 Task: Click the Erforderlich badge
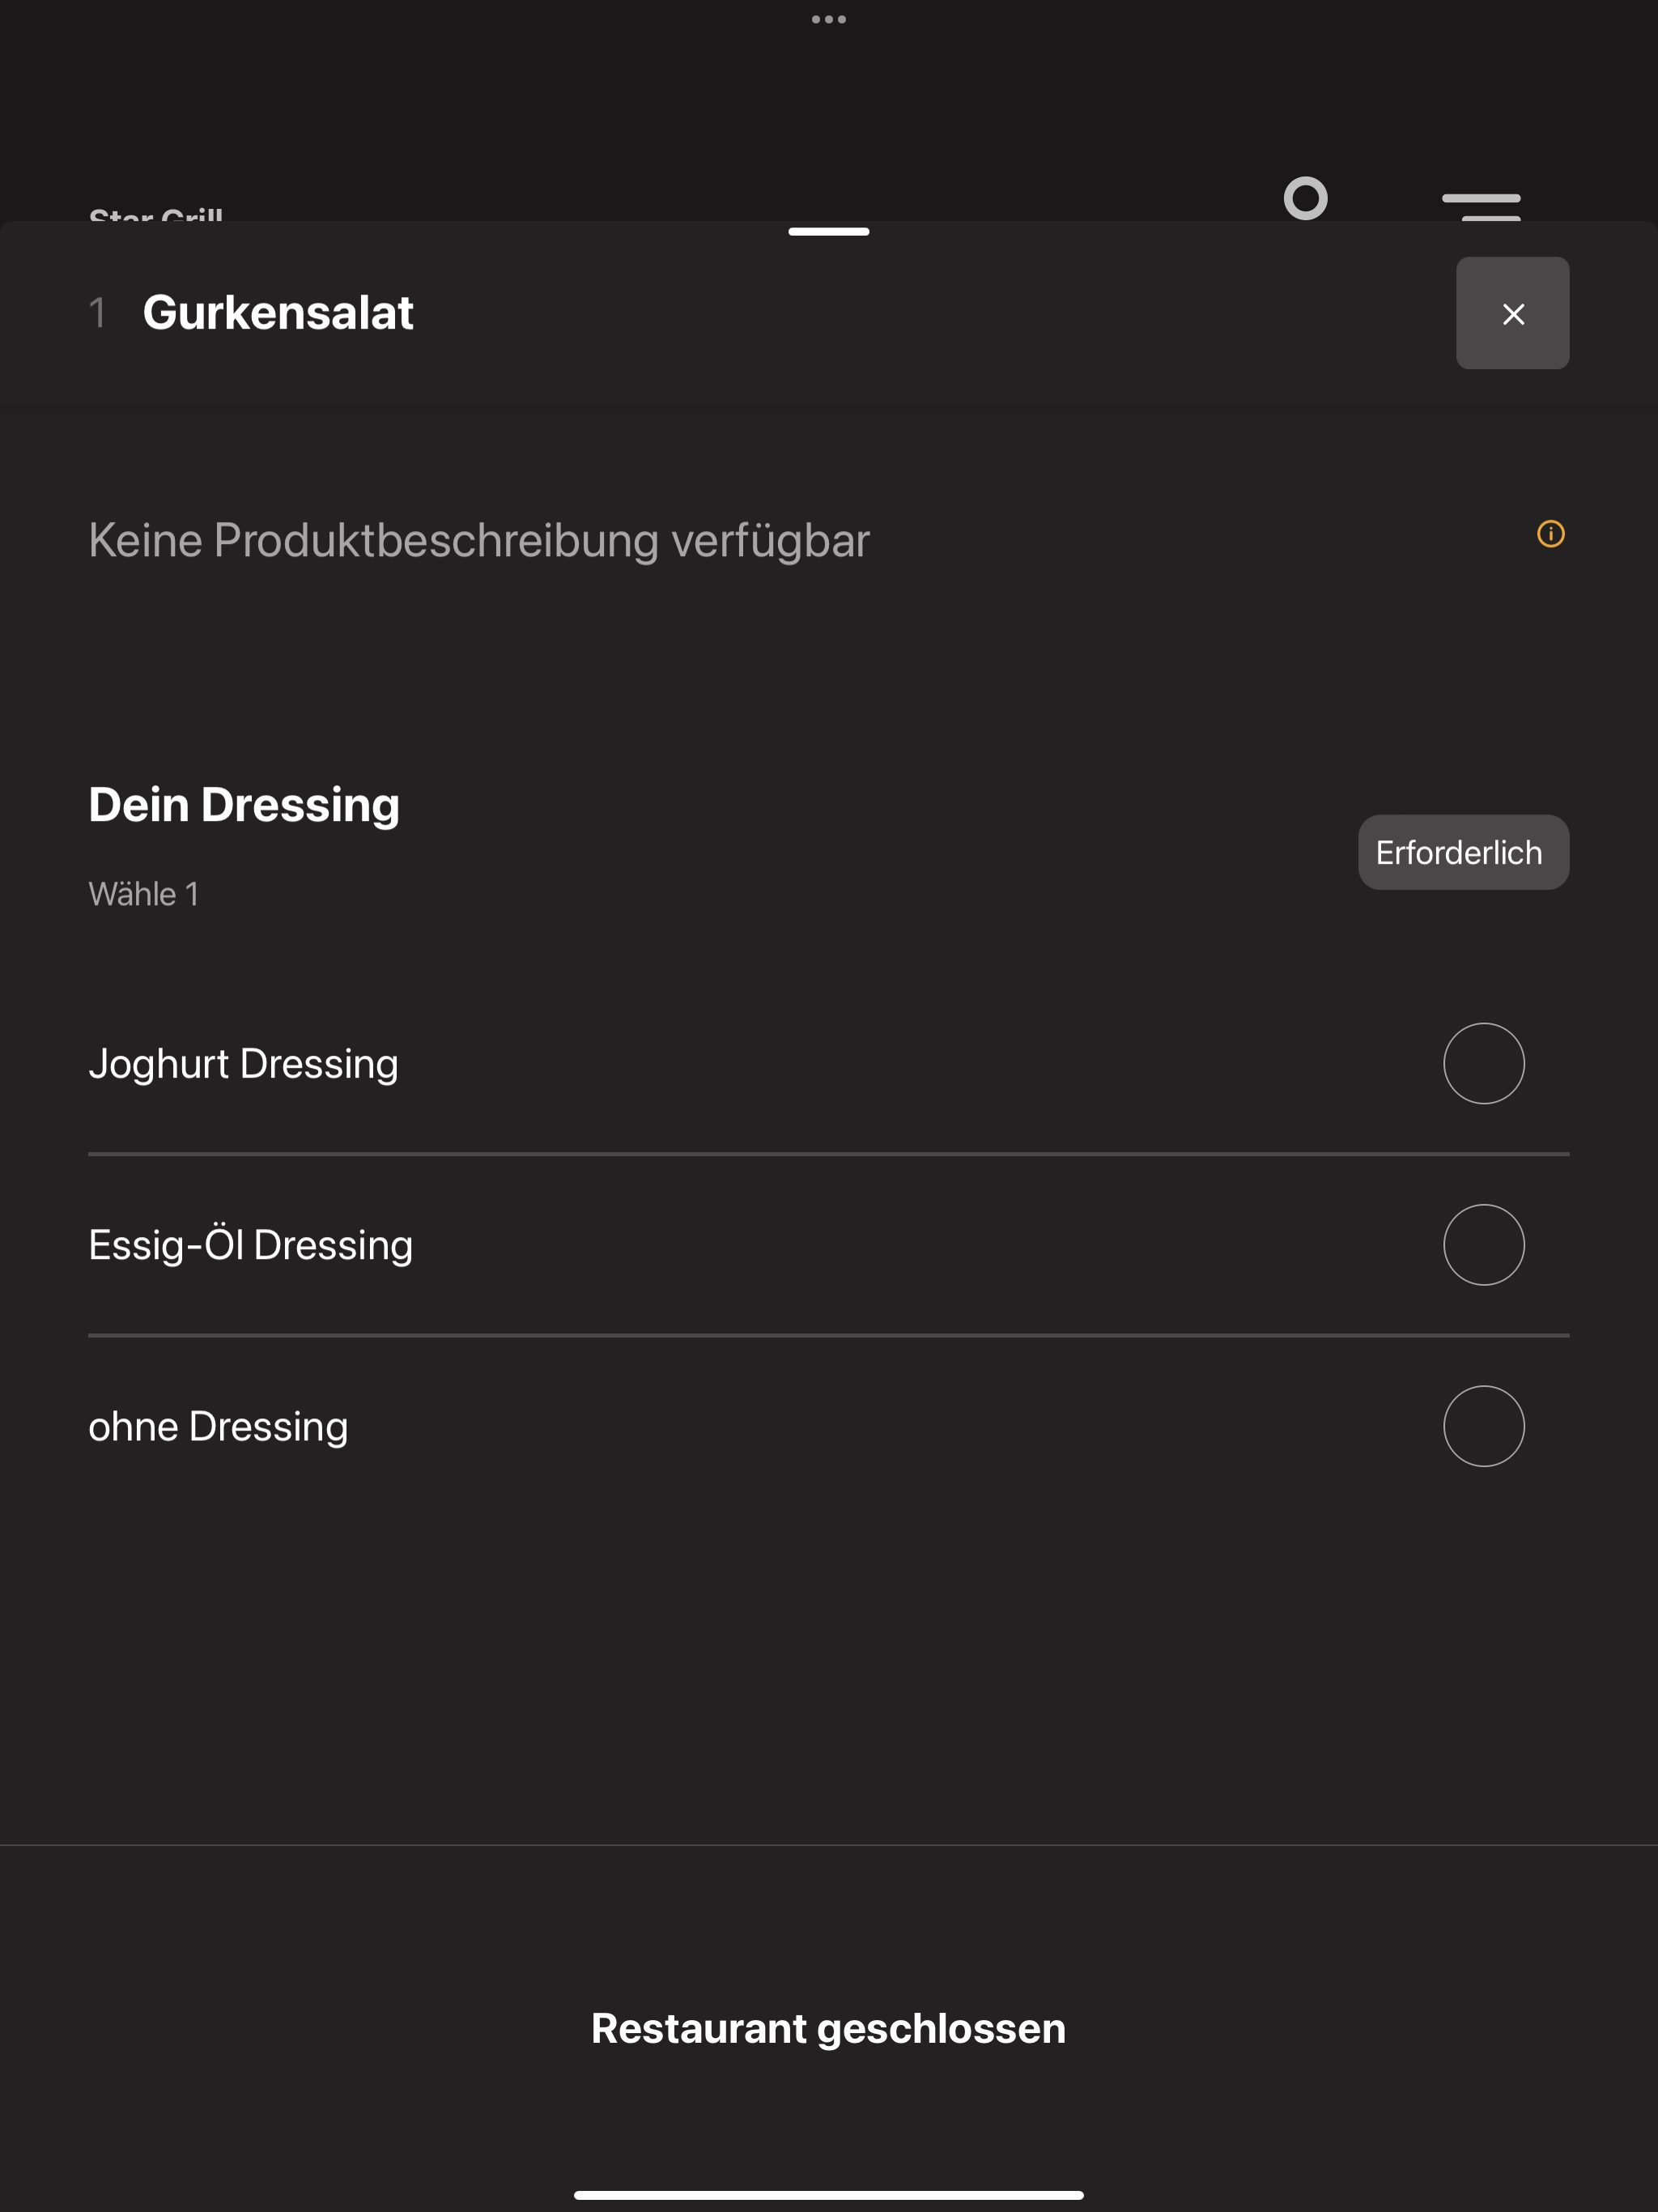1463,852
